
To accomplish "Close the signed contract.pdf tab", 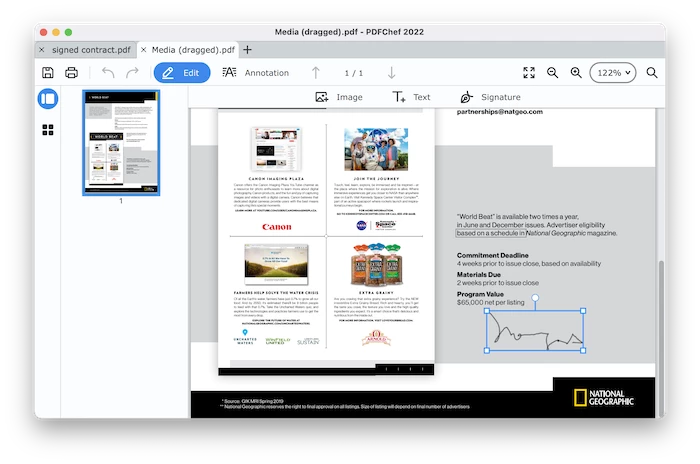I will click(x=42, y=50).
